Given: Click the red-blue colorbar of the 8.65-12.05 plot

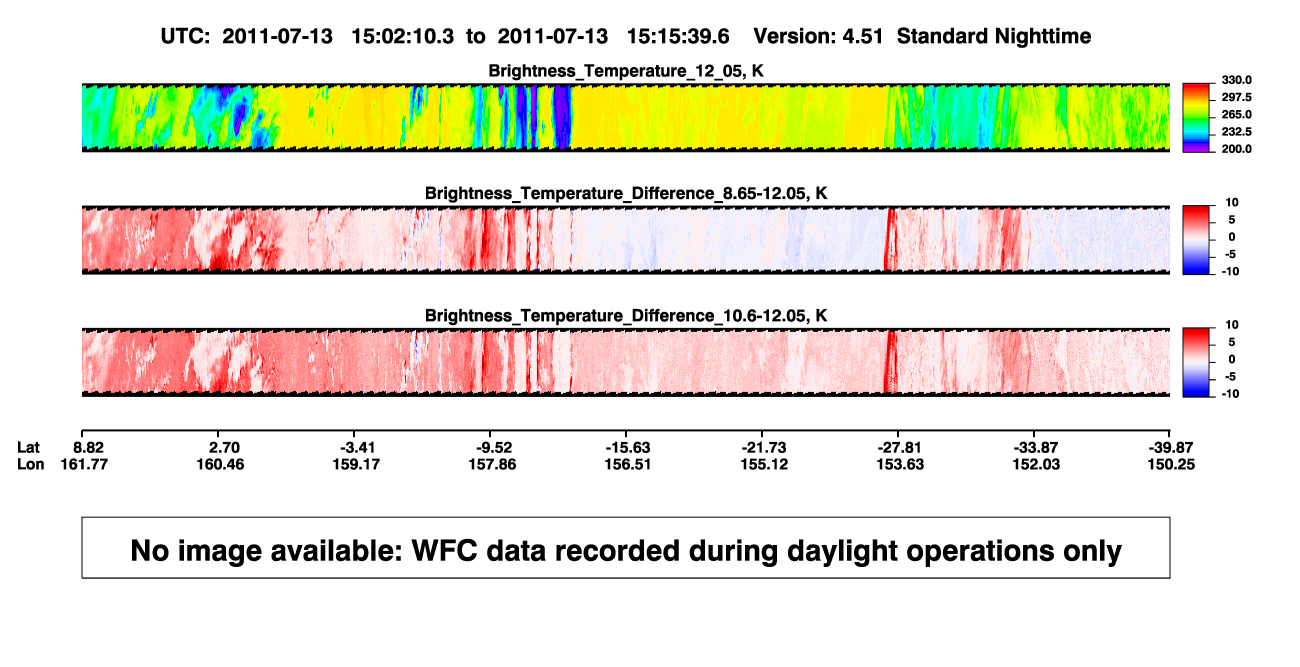Looking at the screenshot, I should click(x=1196, y=239).
